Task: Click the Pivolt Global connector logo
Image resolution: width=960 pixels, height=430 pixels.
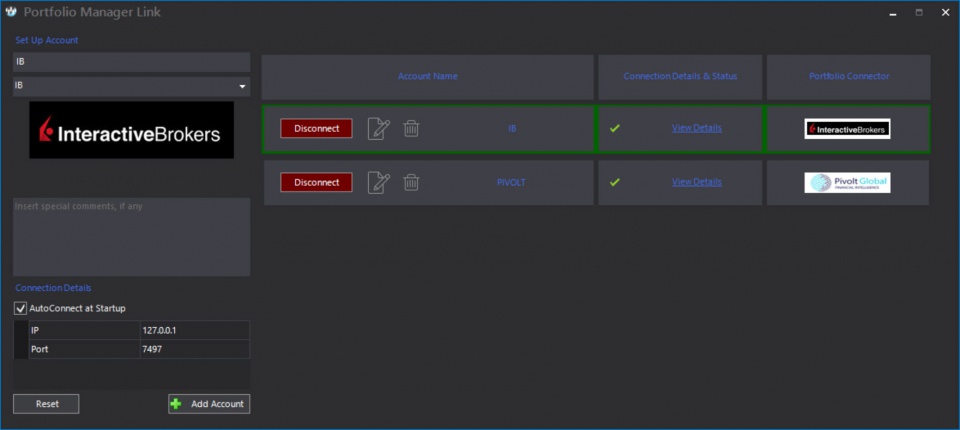Action: click(847, 183)
